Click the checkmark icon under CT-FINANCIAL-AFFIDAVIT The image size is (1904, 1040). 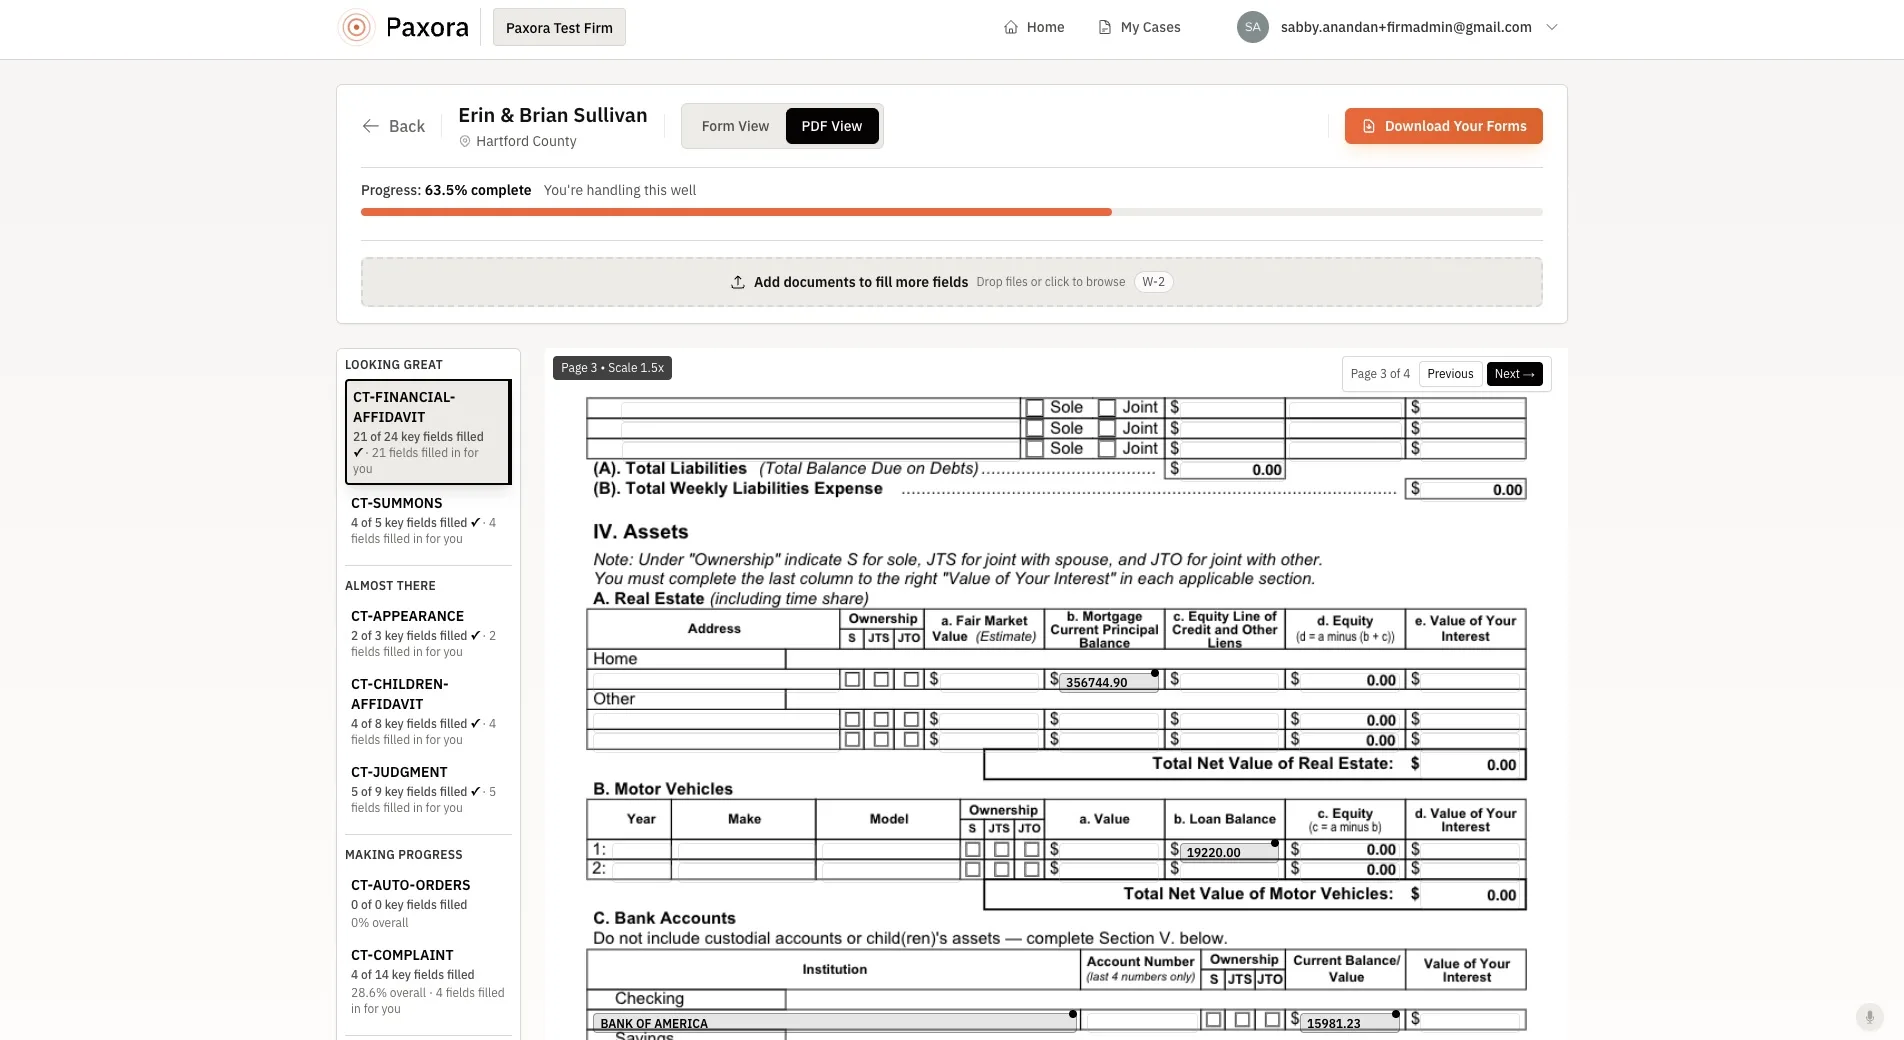(x=358, y=453)
